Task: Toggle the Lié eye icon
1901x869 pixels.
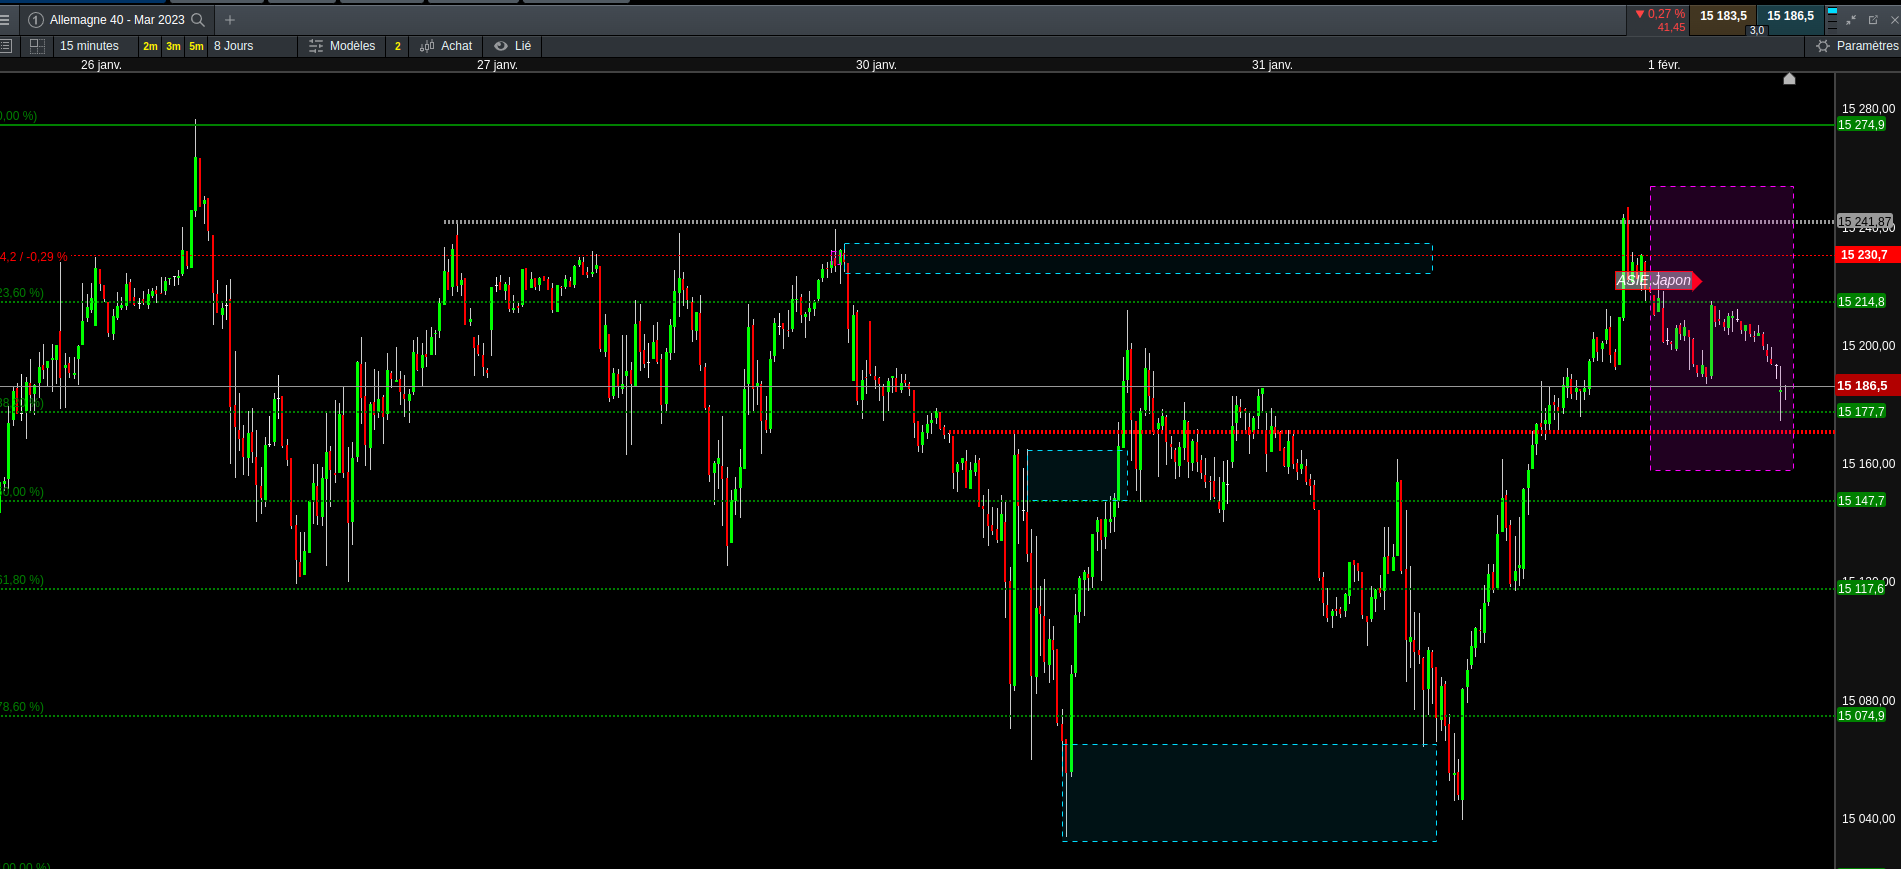Action: click(501, 46)
